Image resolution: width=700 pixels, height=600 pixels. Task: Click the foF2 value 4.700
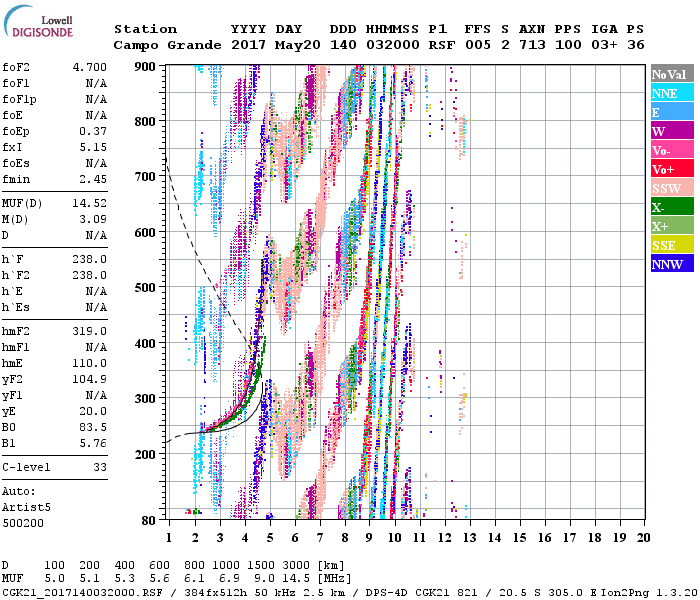click(x=90, y=67)
